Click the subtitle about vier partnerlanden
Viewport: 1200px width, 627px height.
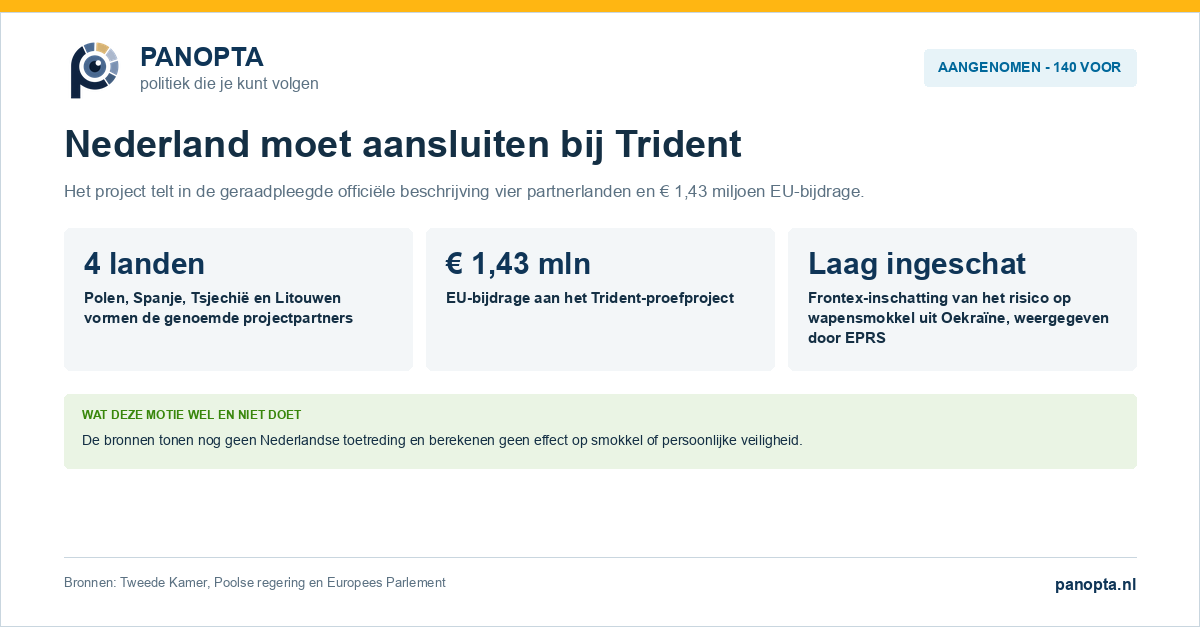click(x=464, y=191)
